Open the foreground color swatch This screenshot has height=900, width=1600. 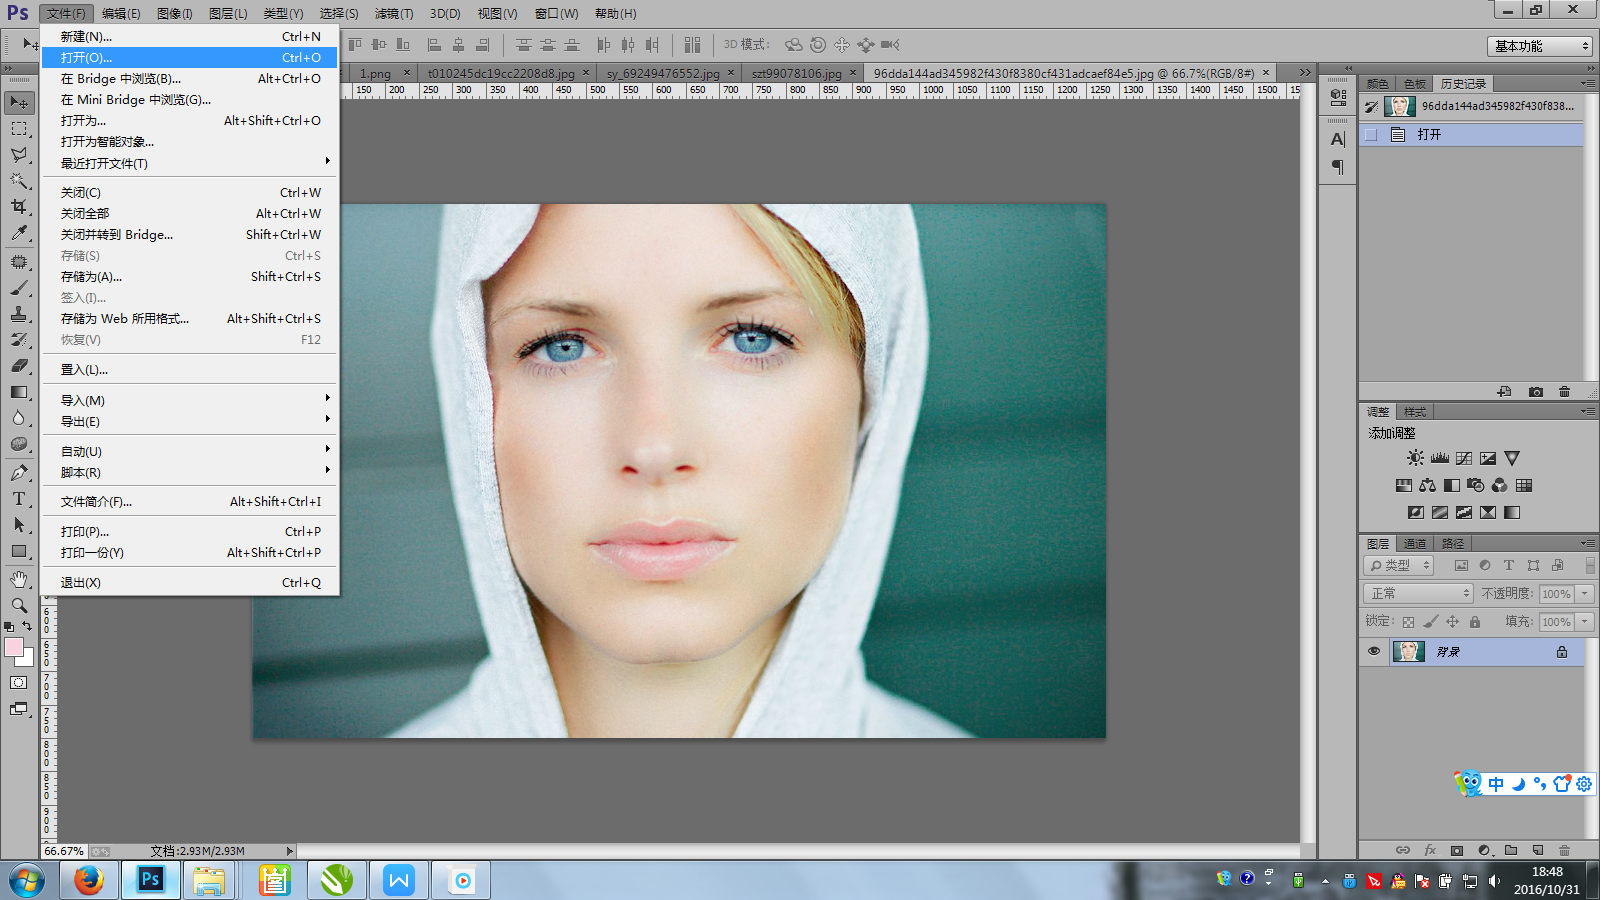12,646
